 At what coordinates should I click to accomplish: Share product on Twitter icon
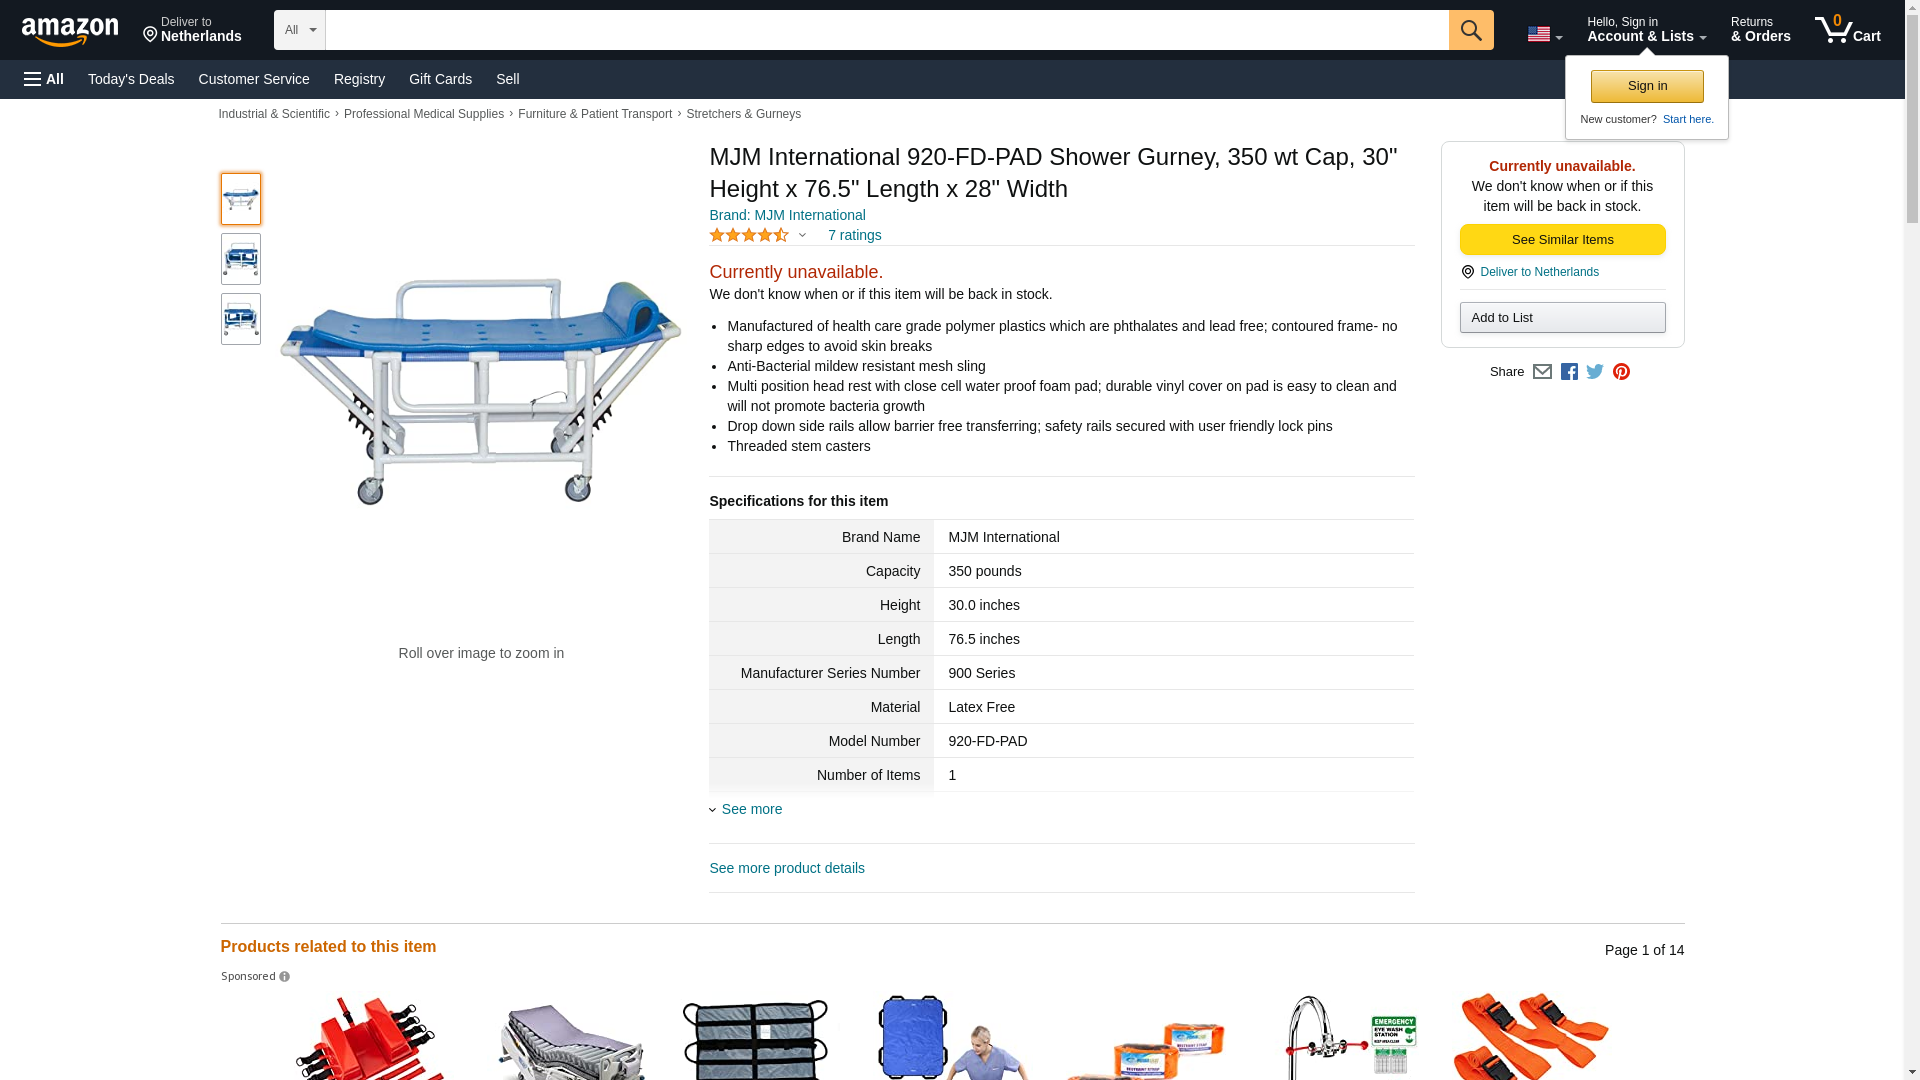(1595, 372)
